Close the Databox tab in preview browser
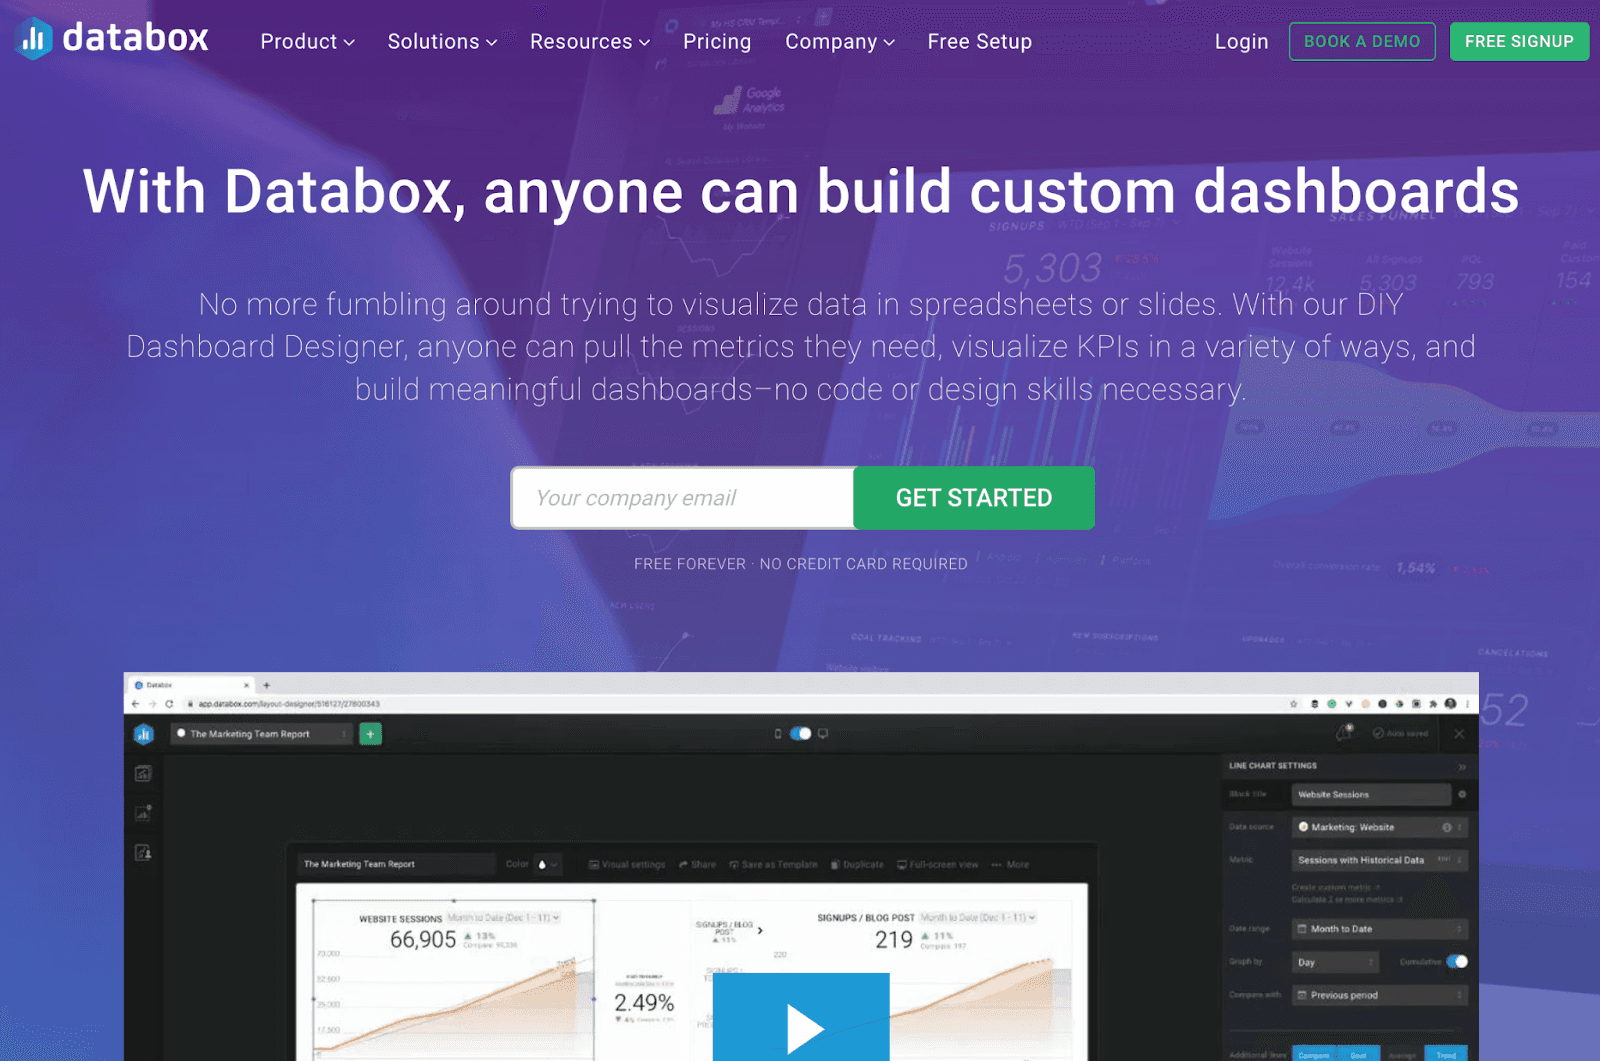The image size is (1600, 1061). coord(247,685)
